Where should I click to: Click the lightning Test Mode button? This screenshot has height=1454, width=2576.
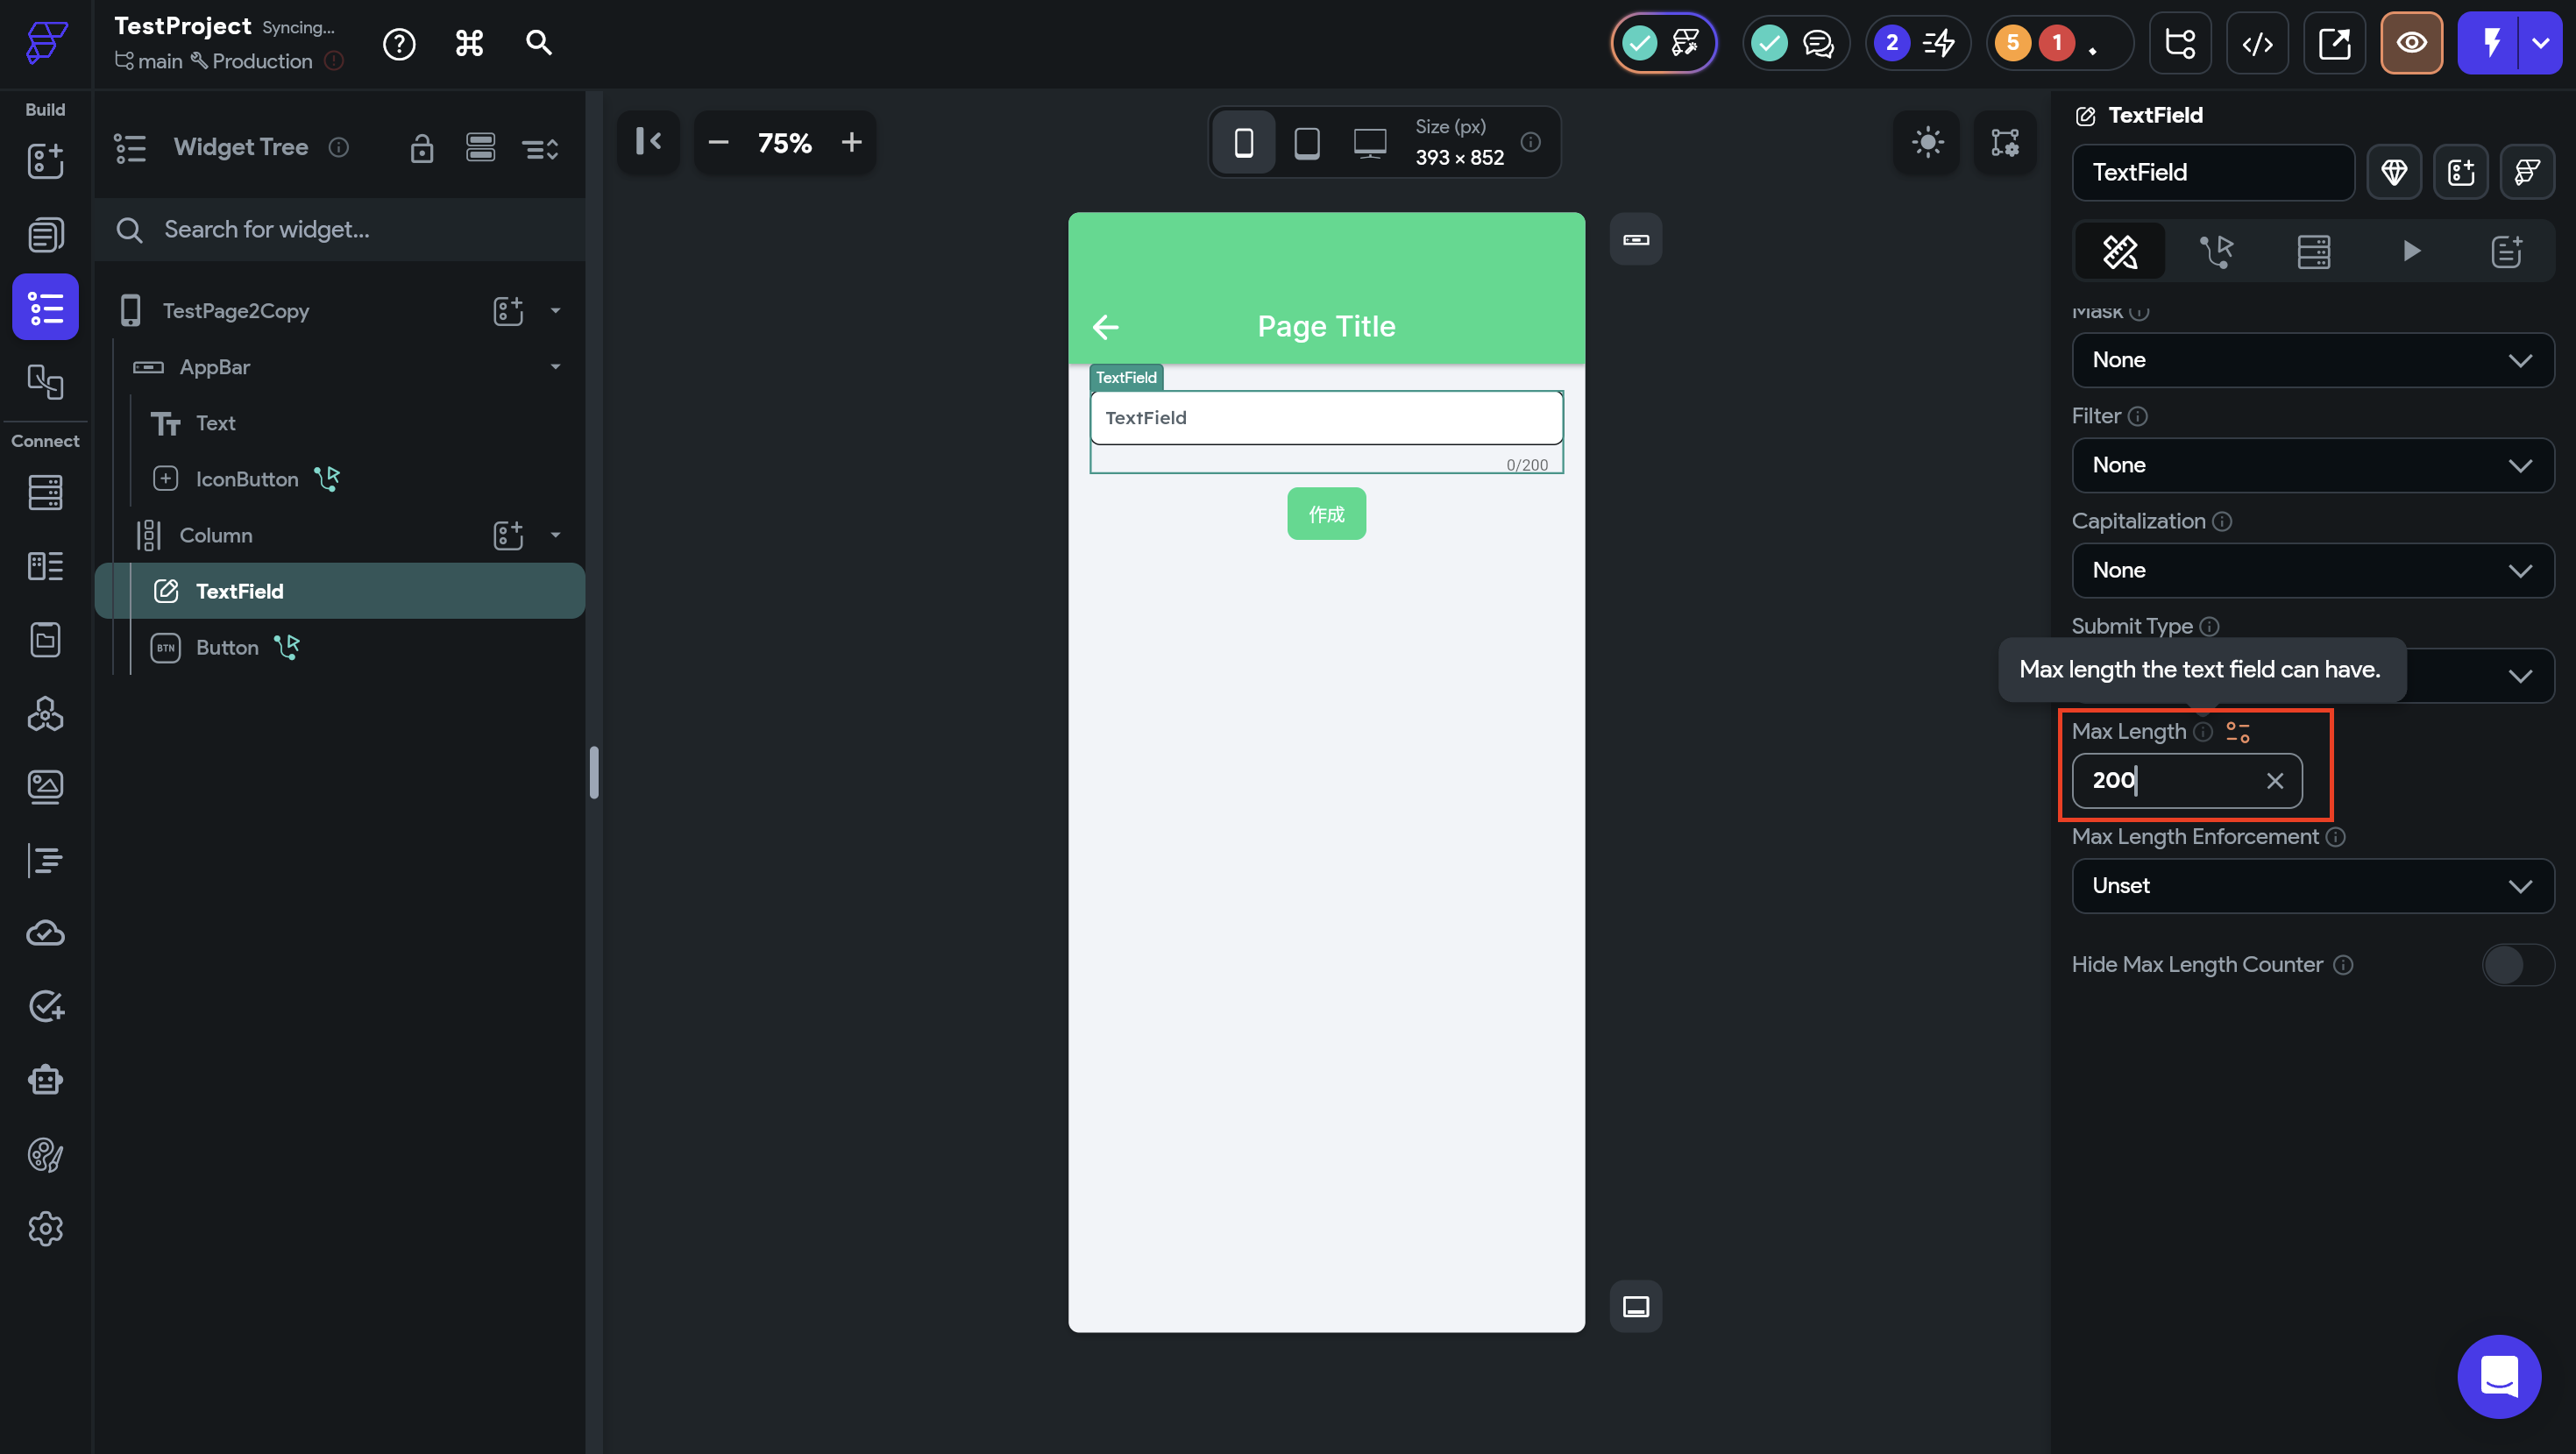pos(2491,43)
